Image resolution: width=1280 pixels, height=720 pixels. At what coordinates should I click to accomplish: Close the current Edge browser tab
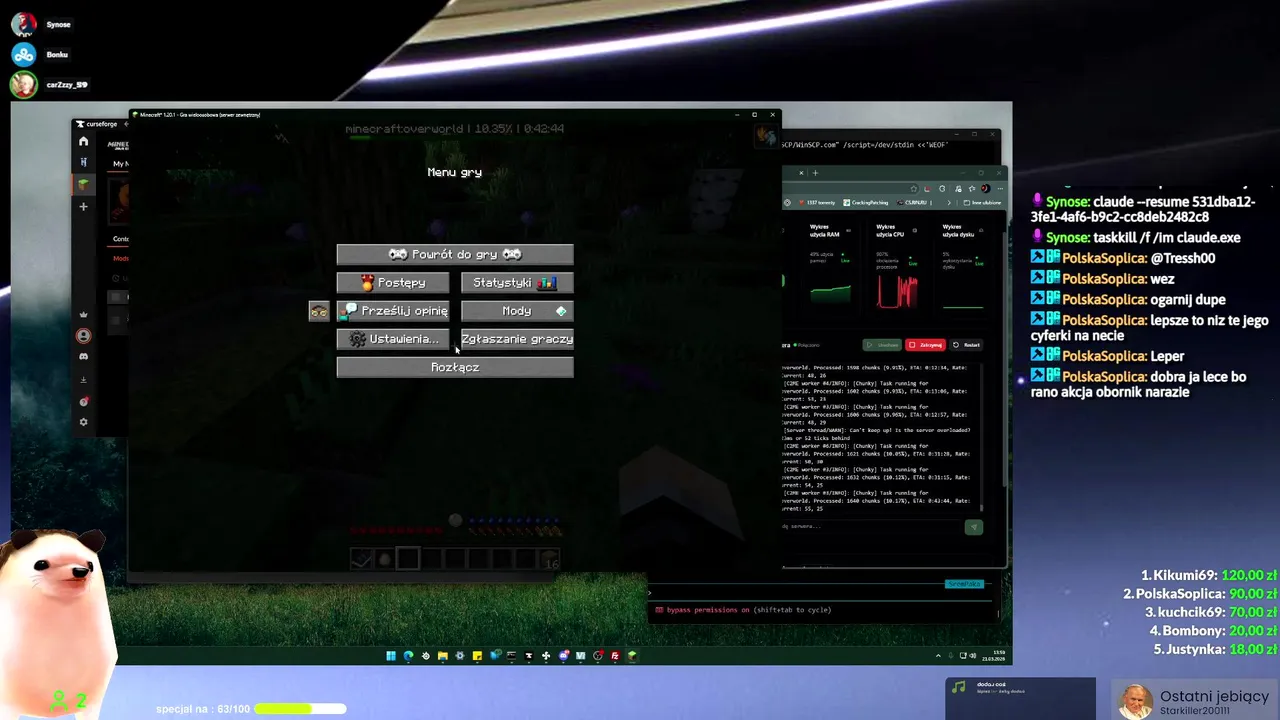[800, 173]
